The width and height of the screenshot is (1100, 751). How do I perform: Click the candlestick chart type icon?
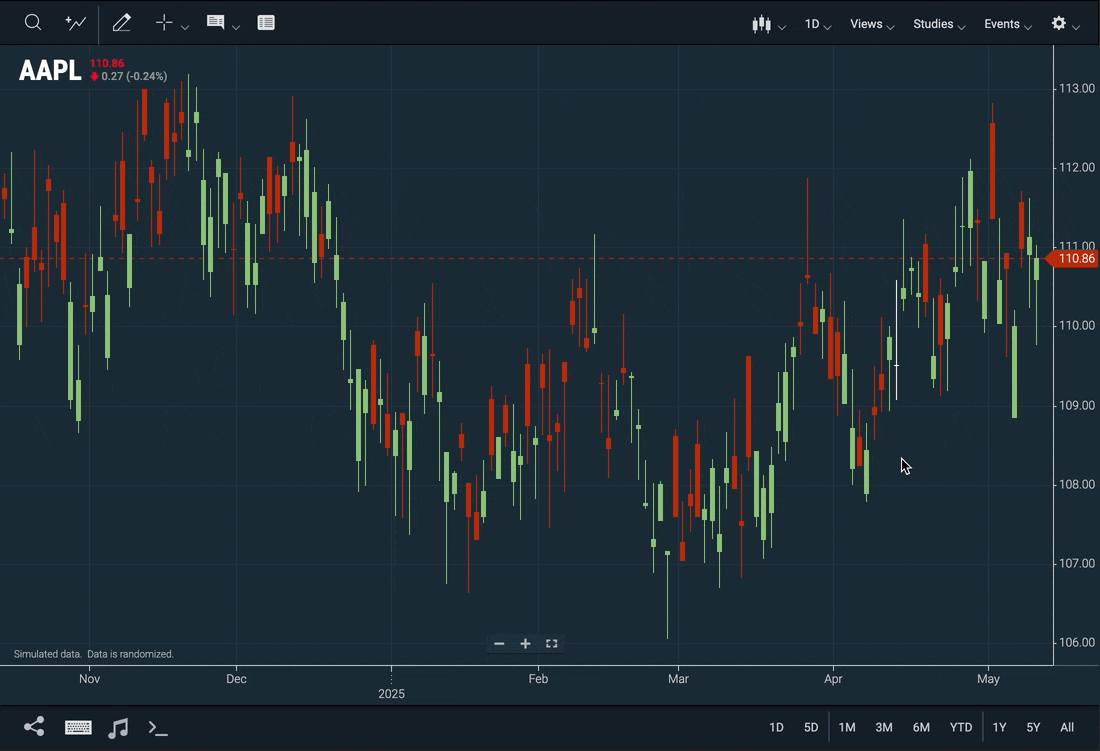click(761, 24)
